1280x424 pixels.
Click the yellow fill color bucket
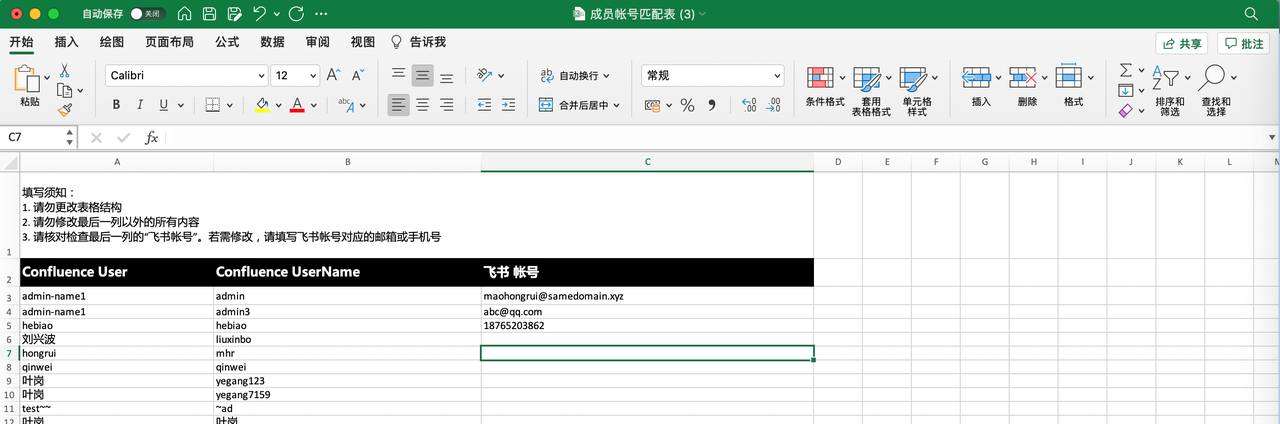tap(262, 105)
